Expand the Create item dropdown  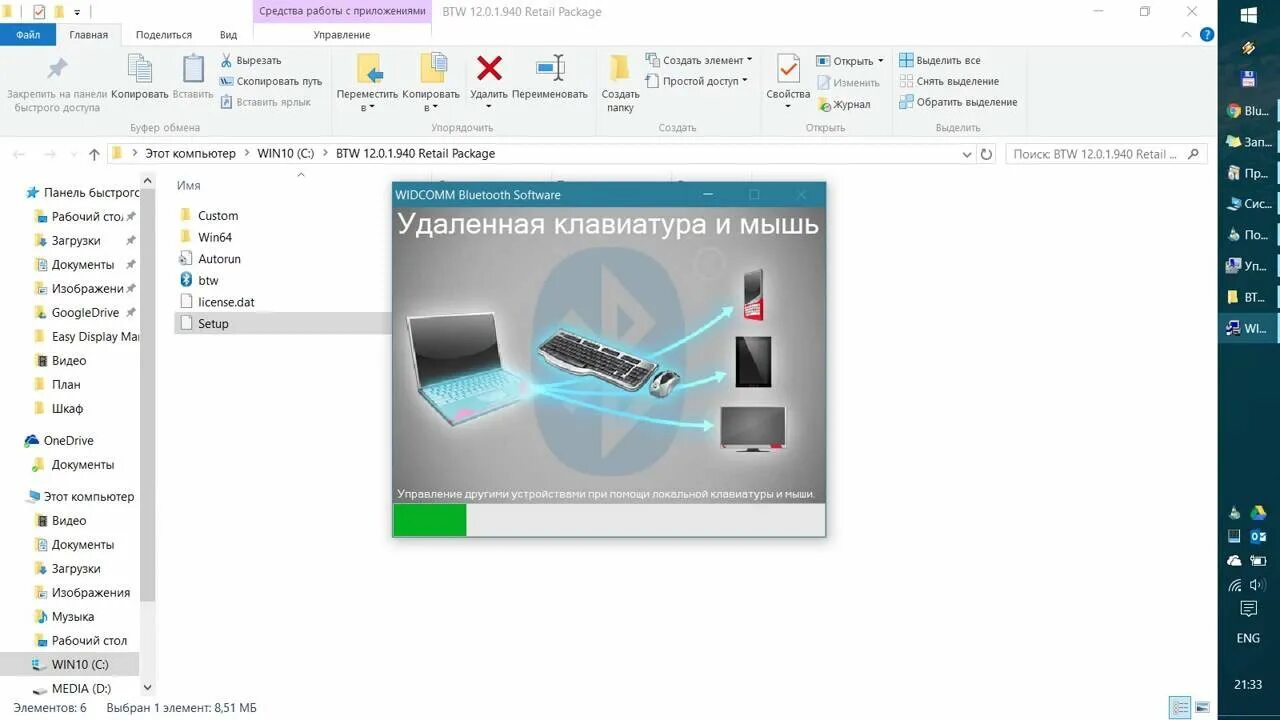pos(749,60)
